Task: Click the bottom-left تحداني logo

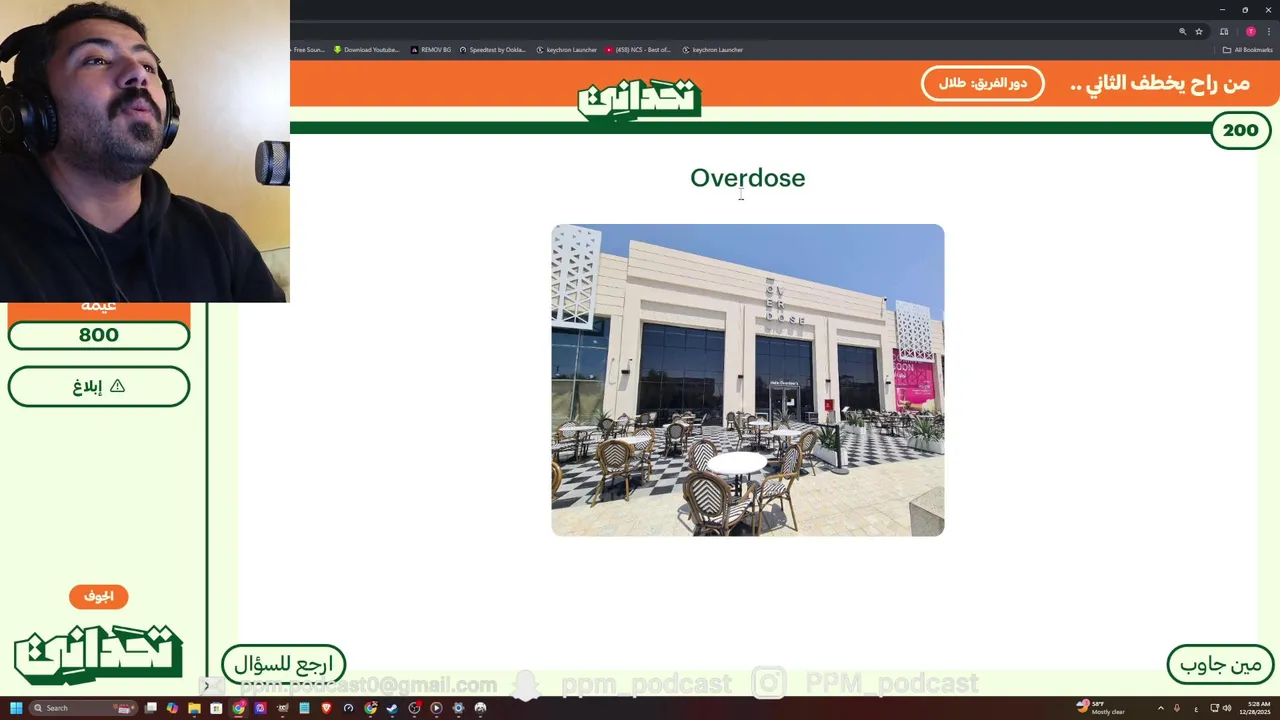Action: 98,655
